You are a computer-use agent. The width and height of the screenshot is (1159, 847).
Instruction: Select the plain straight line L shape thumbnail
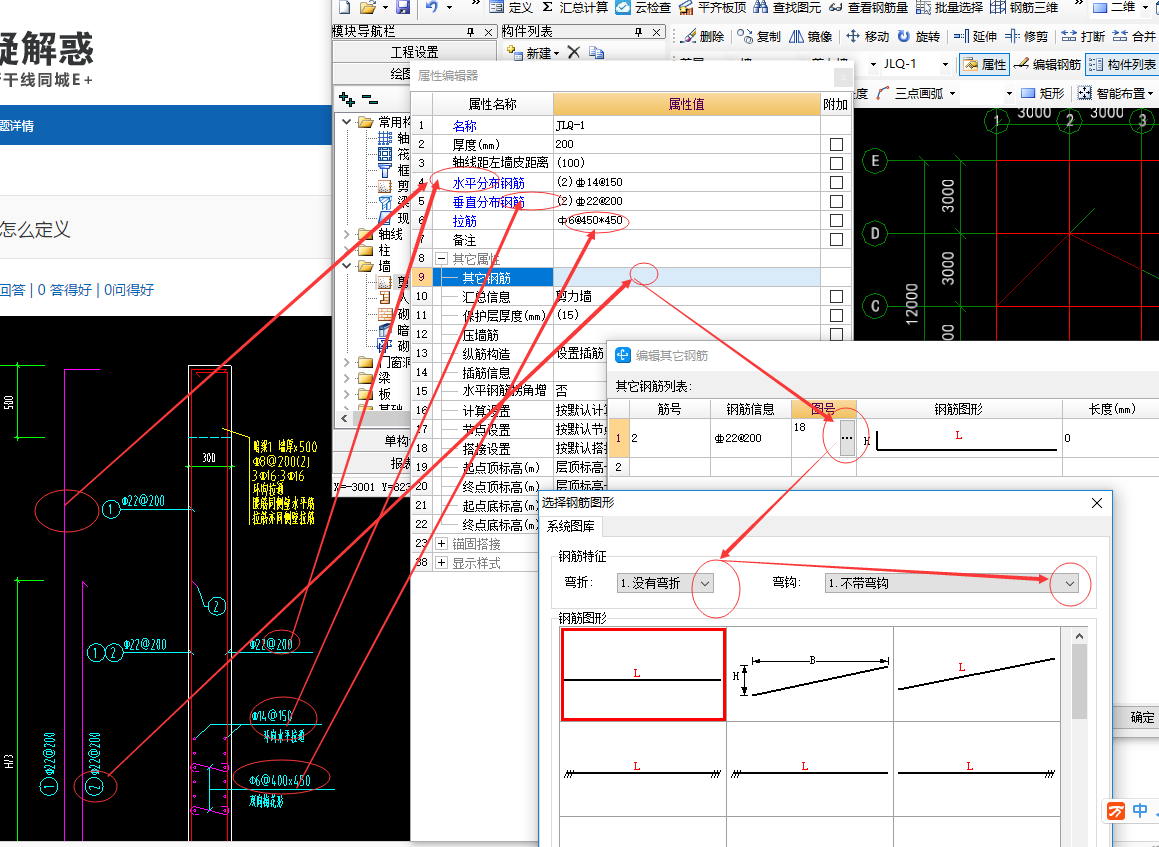tap(643, 674)
